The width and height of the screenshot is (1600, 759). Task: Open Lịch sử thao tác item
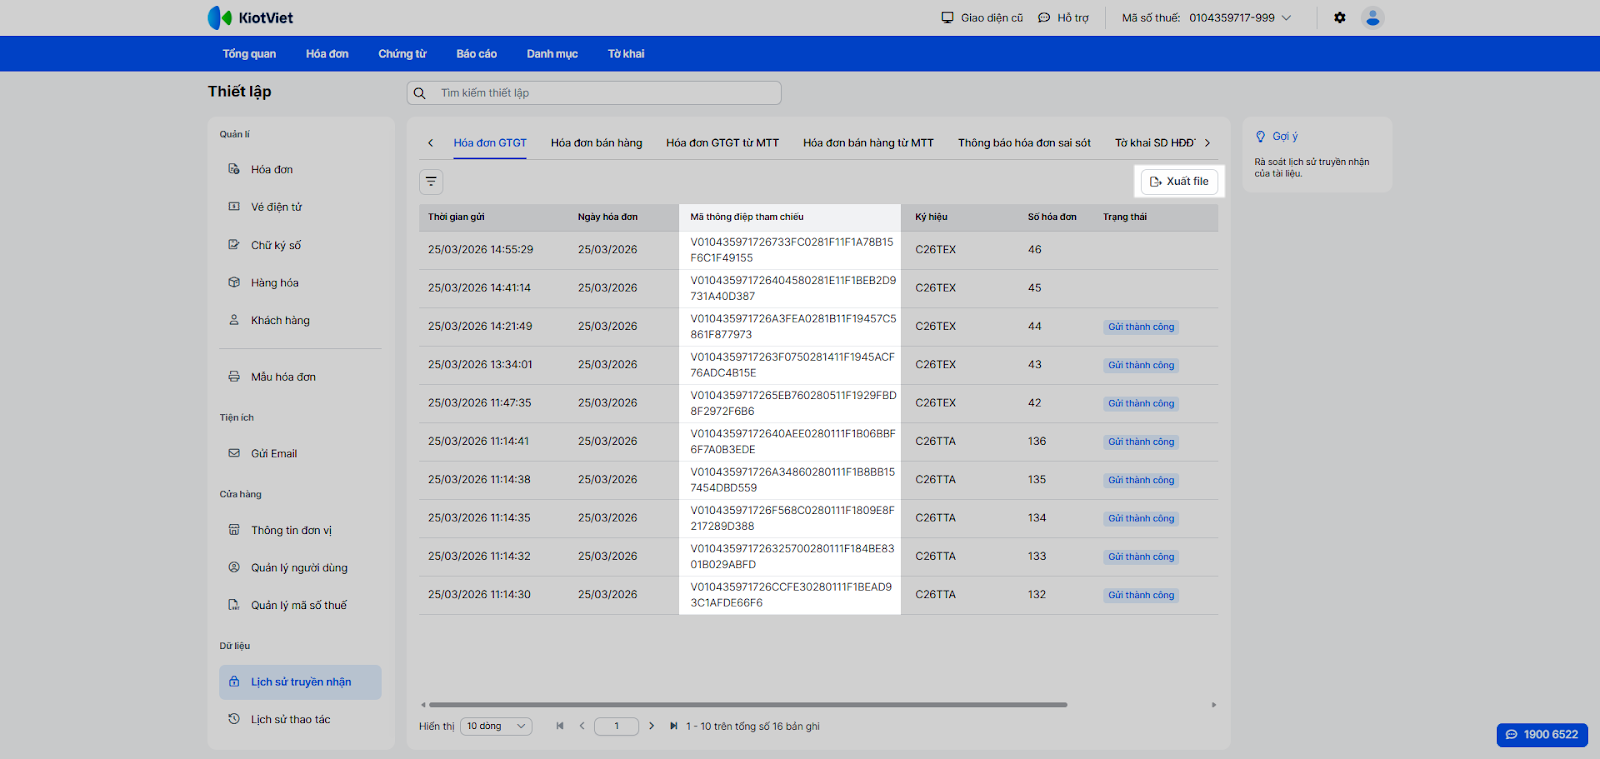290,719
